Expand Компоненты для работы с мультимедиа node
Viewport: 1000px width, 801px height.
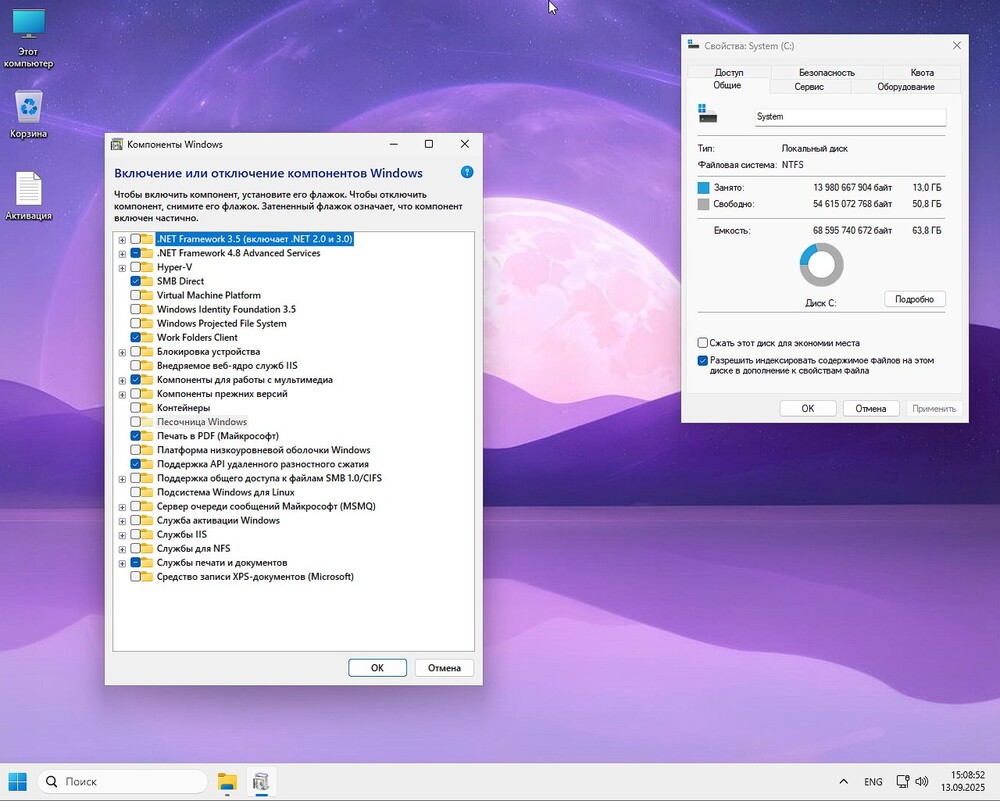point(122,380)
